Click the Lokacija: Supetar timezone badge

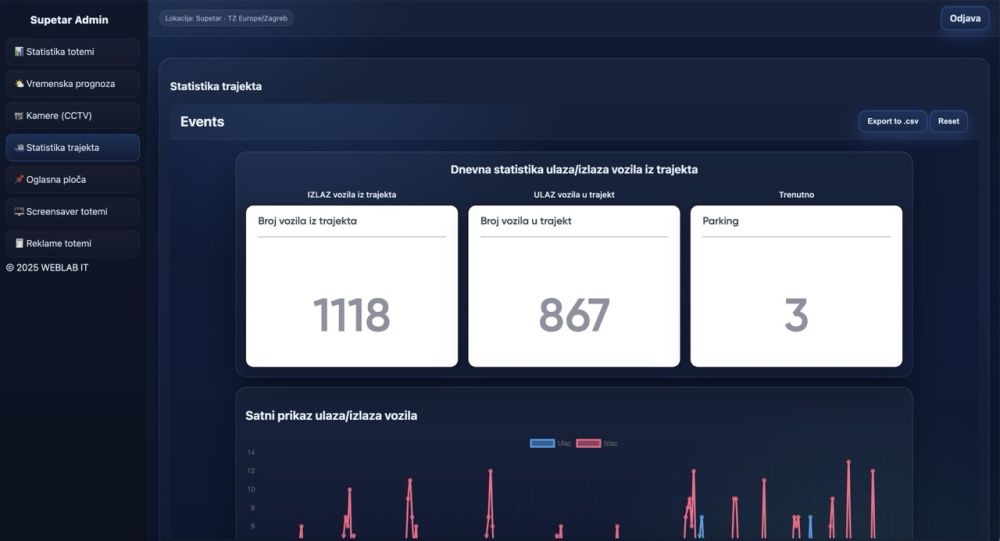(226, 18)
